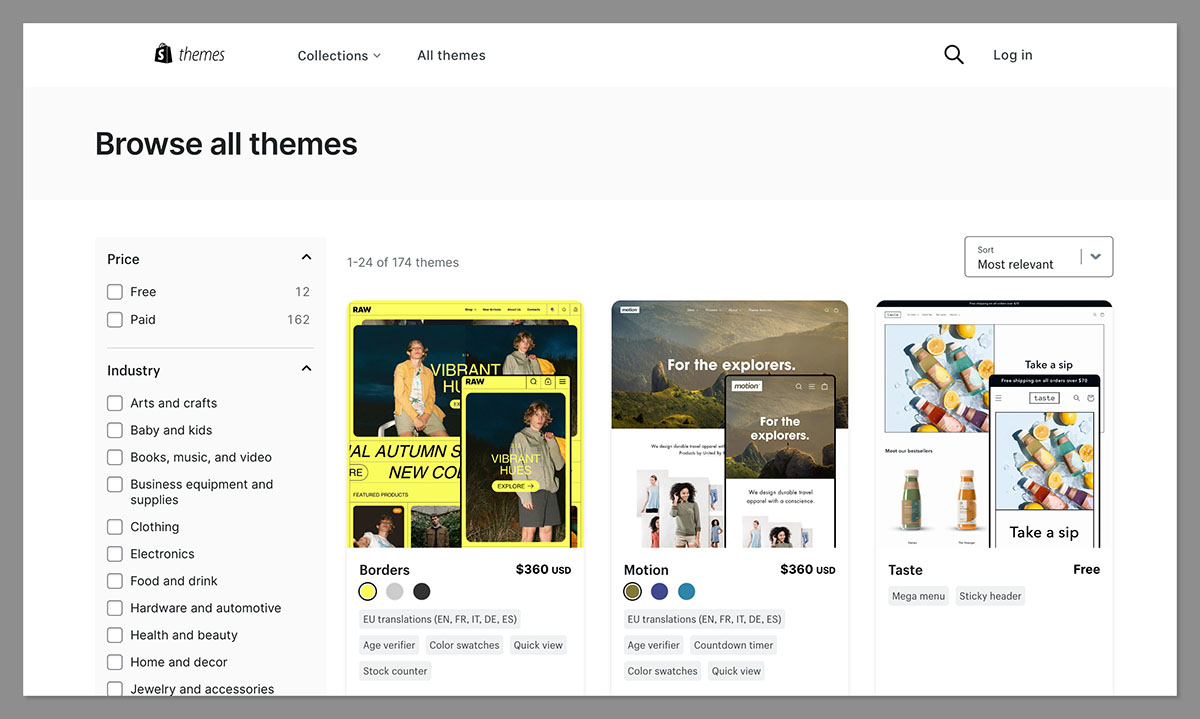Check the Free price filter
Image resolution: width=1200 pixels, height=719 pixels.
click(115, 291)
